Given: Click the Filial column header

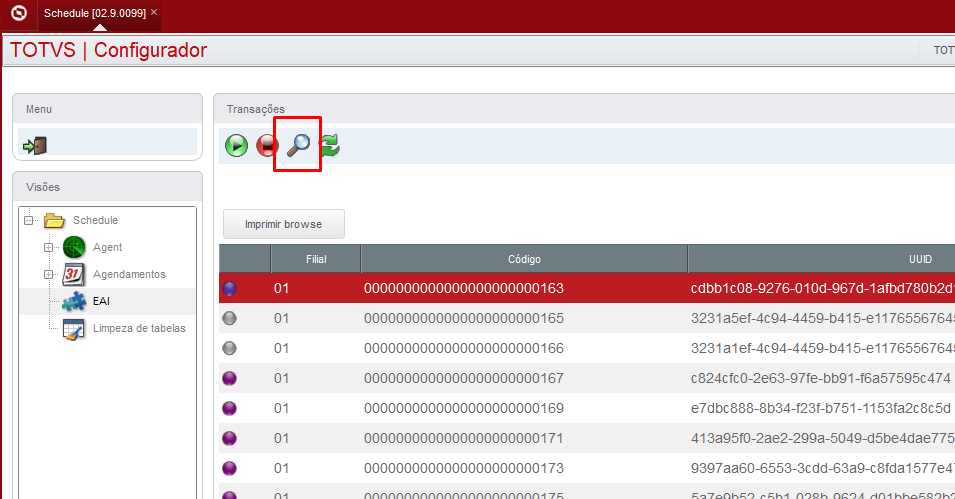Looking at the screenshot, I should 316,259.
